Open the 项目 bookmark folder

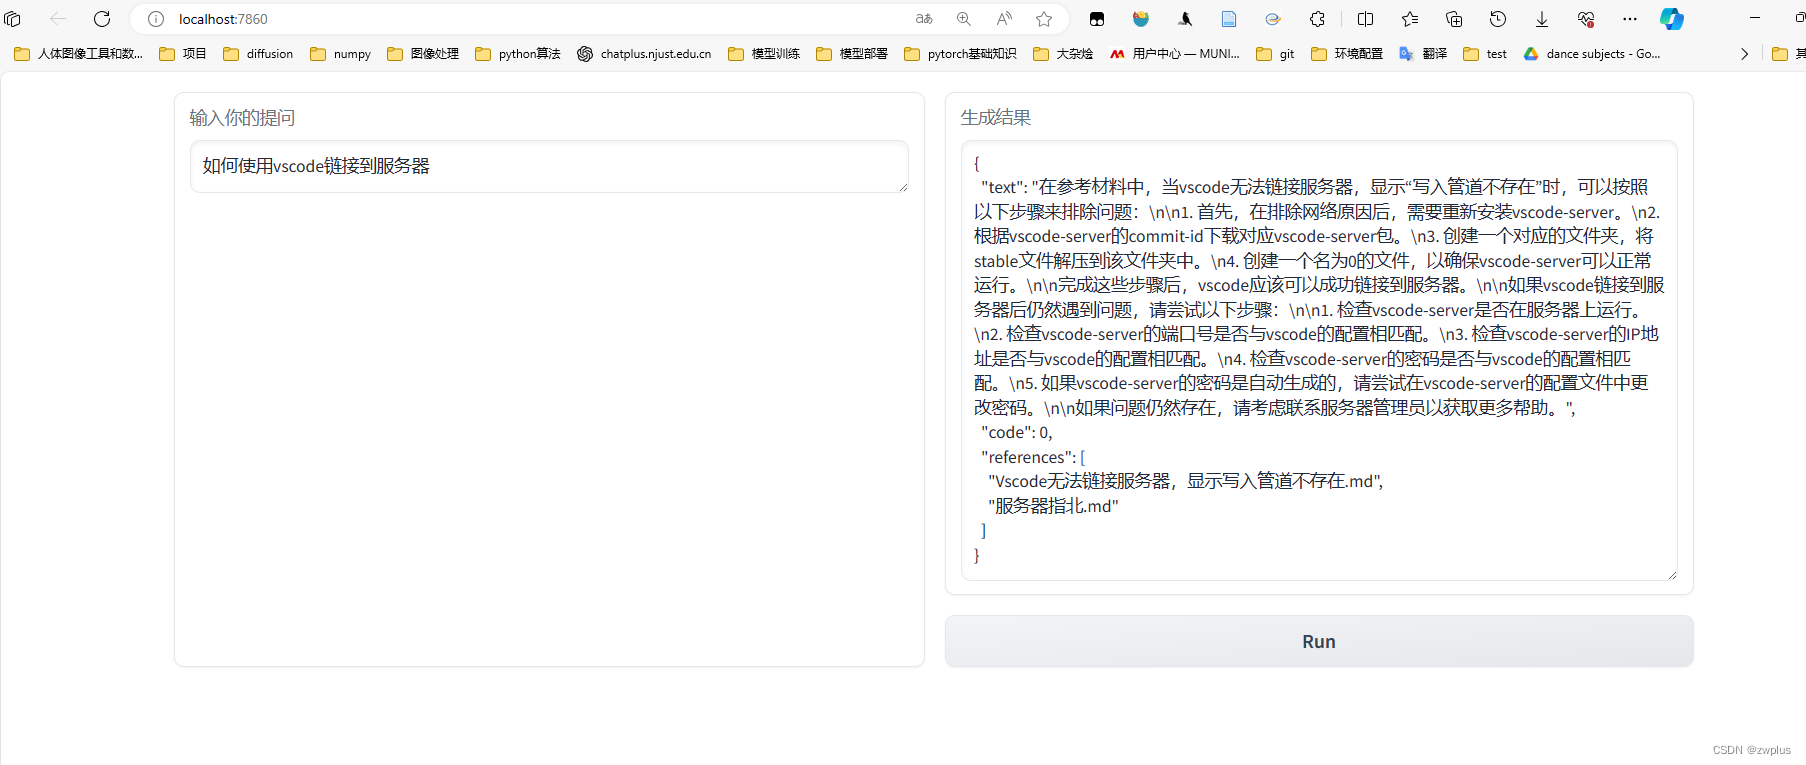click(183, 54)
